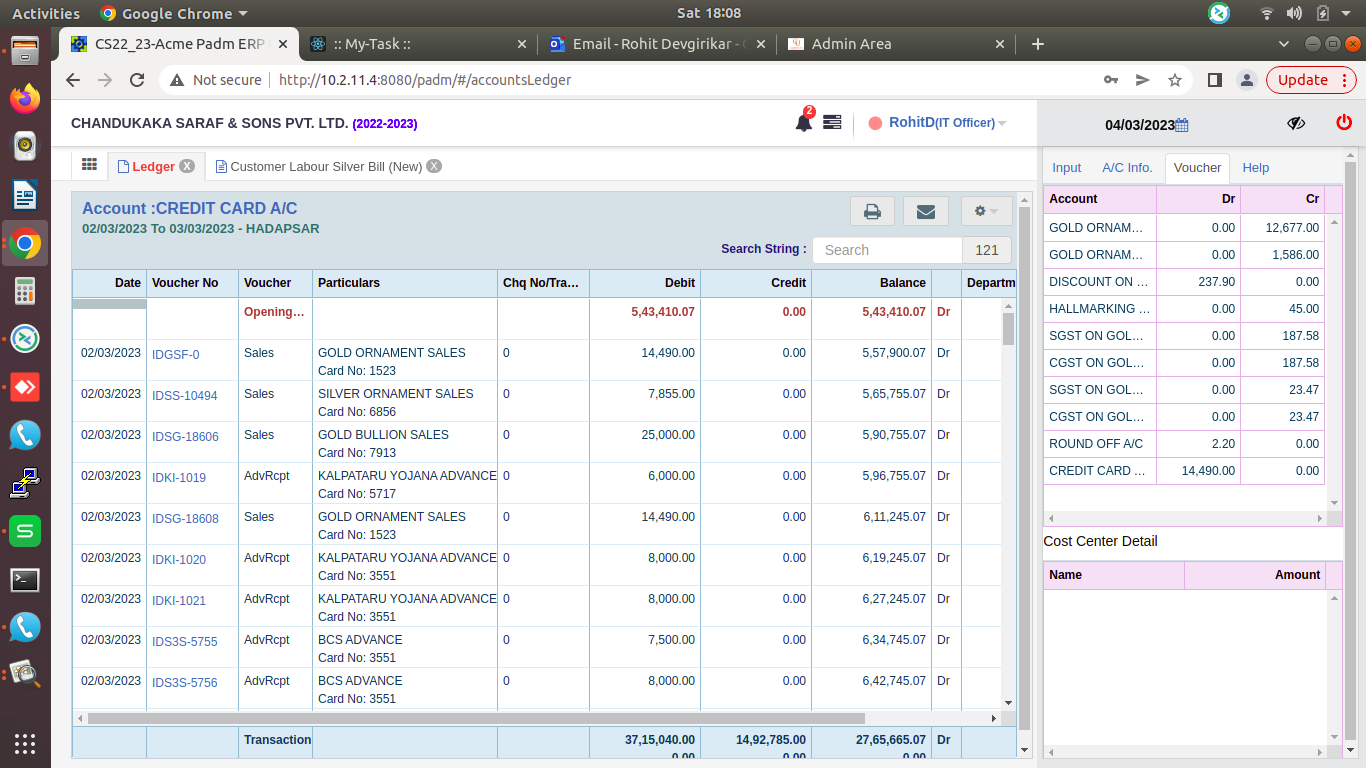Switch to Customer Labour Silver Bill tab
The image size is (1366, 768).
coord(326,167)
